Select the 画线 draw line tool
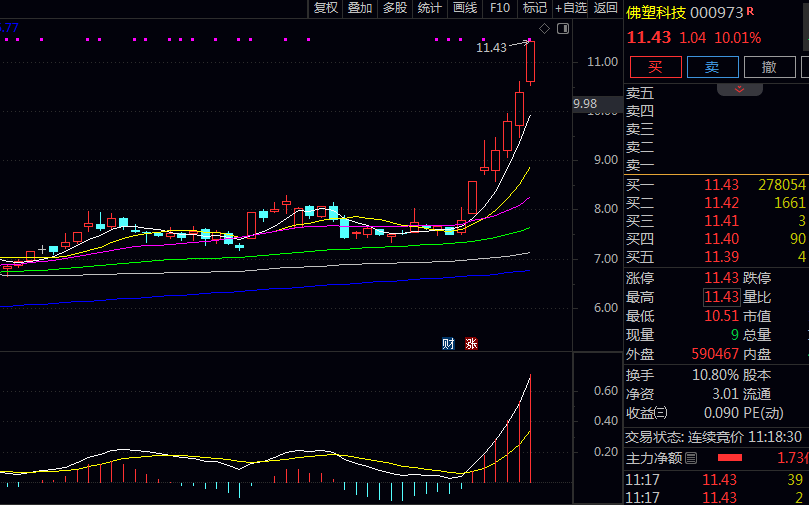This screenshot has width=809, height=505. pos(465,8)
